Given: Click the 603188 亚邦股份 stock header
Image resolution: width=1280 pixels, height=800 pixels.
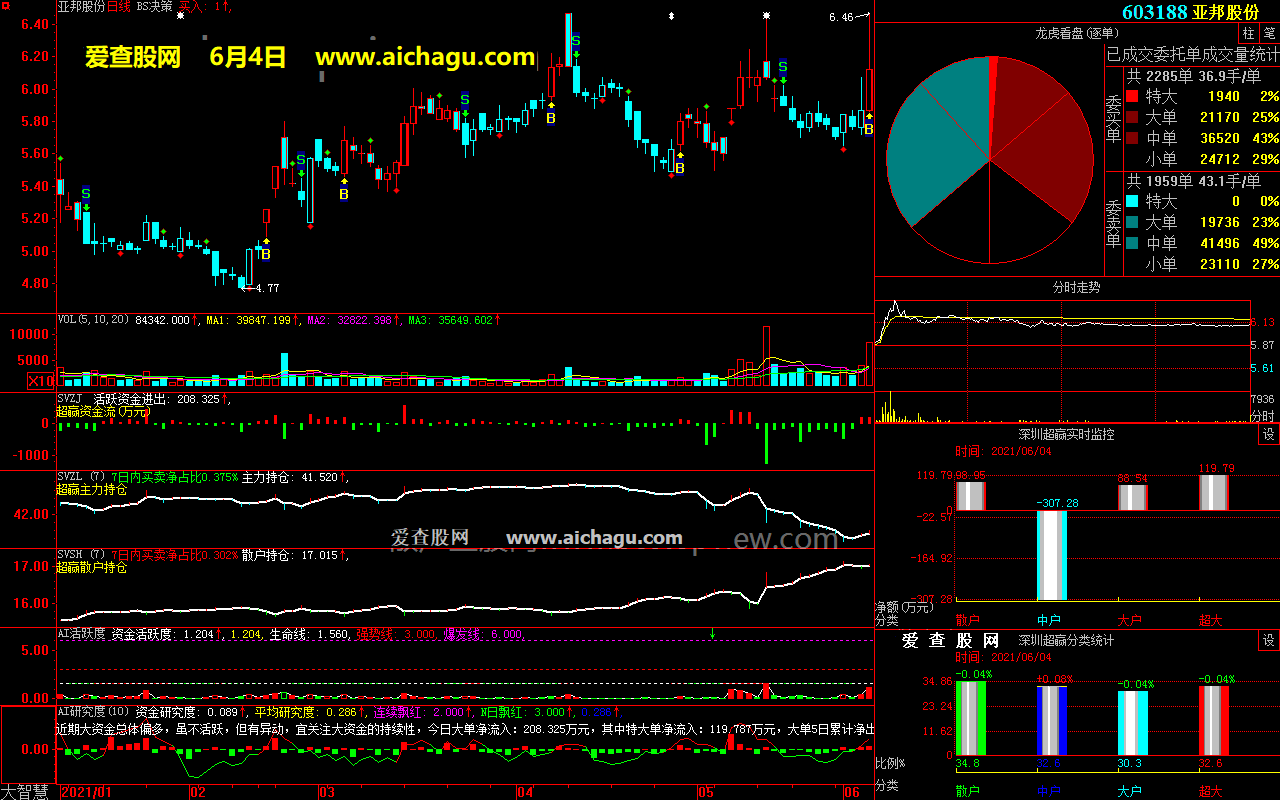Looking at the screenshot, I should pyautogui.click(x=1190, y=12).
